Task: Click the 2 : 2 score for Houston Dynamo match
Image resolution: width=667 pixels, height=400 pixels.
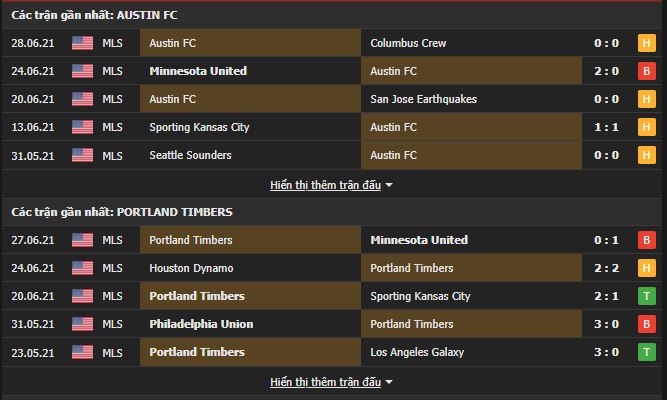Action: (606, 268)
